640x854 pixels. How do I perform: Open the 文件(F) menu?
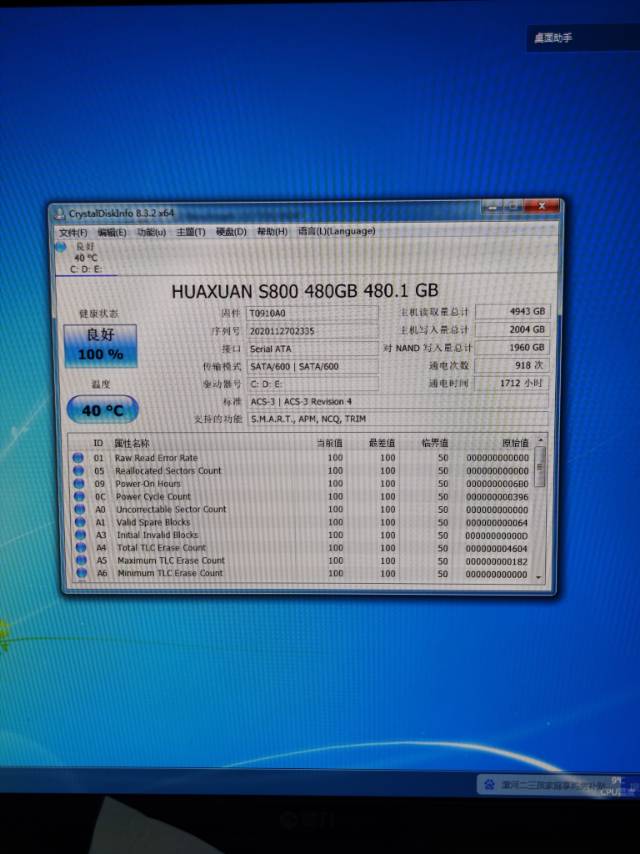74,232
